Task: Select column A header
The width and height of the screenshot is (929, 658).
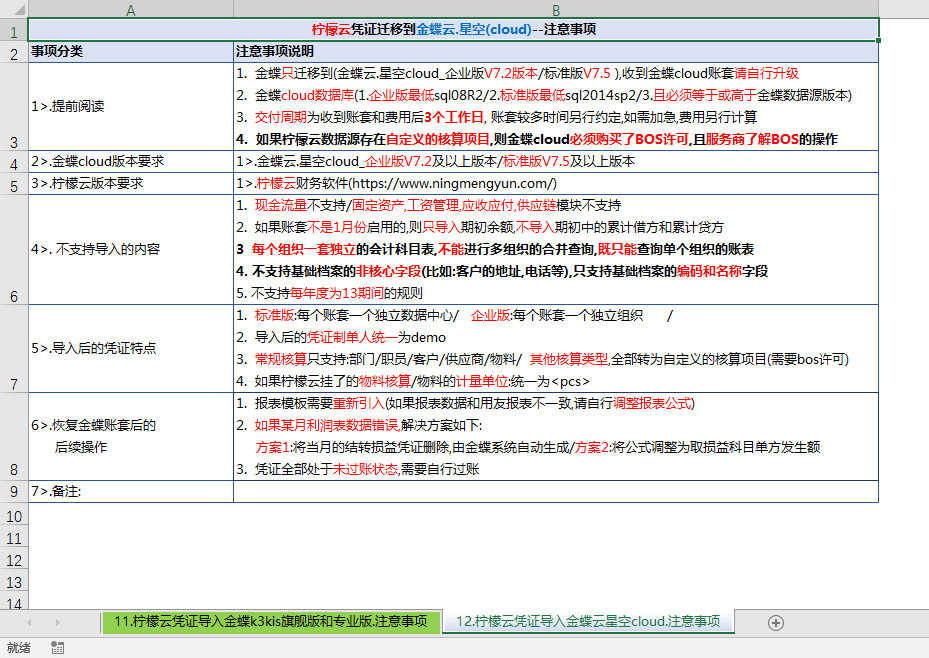Action: pos(130,9)
